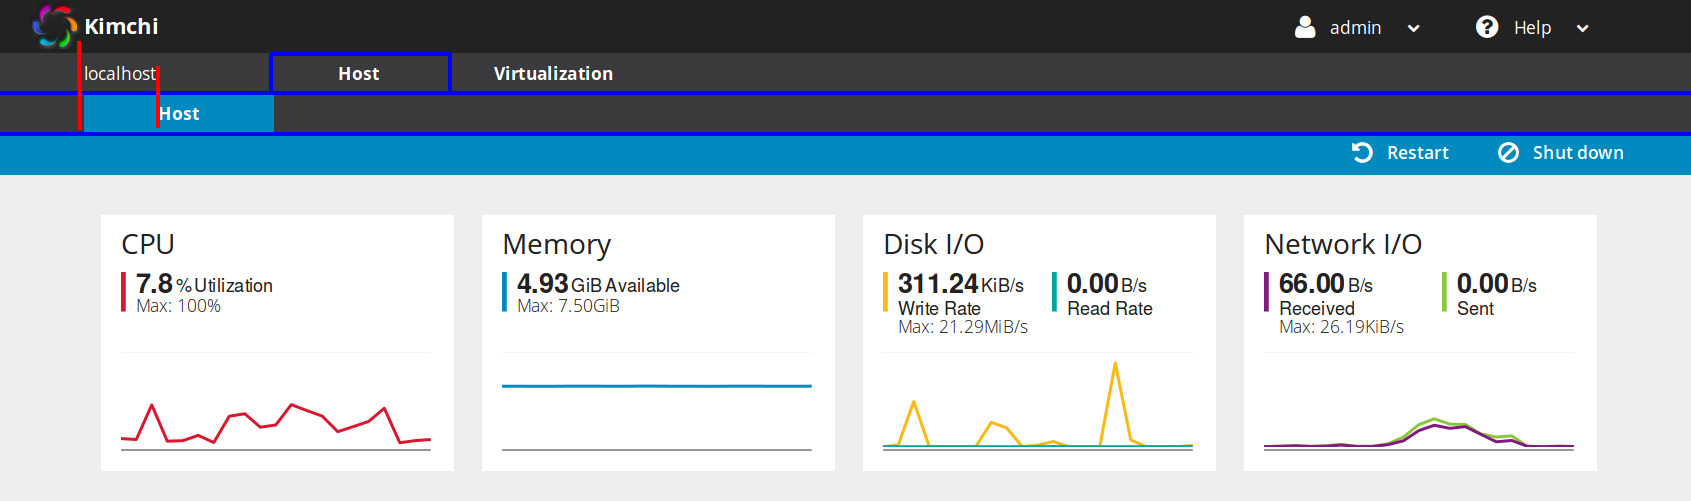Expand the admin user dropdown arrow
Viewport: 1691px width, 501px height.
(x=1413, y=28)
